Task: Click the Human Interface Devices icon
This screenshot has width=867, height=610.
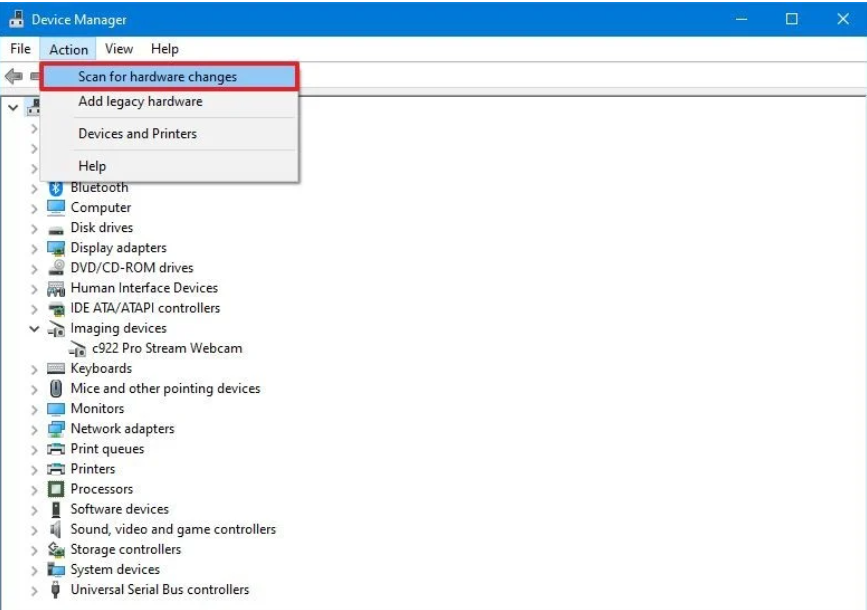Action: [x=56, y=288]
